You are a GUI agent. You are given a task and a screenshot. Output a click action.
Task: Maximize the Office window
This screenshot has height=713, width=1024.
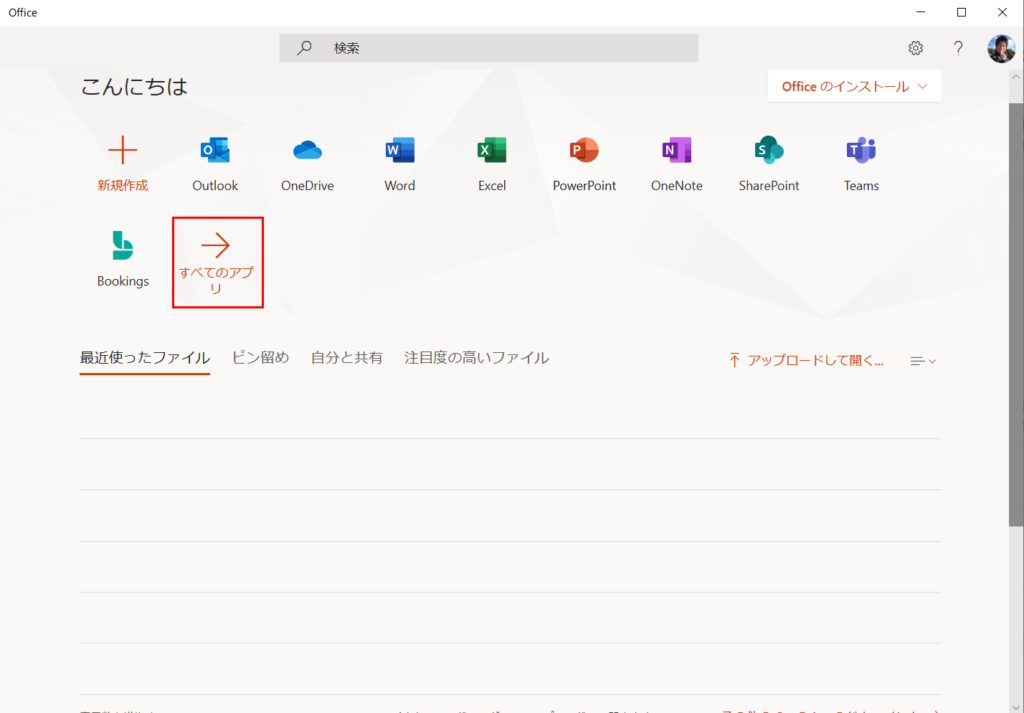tap(961, 12)
